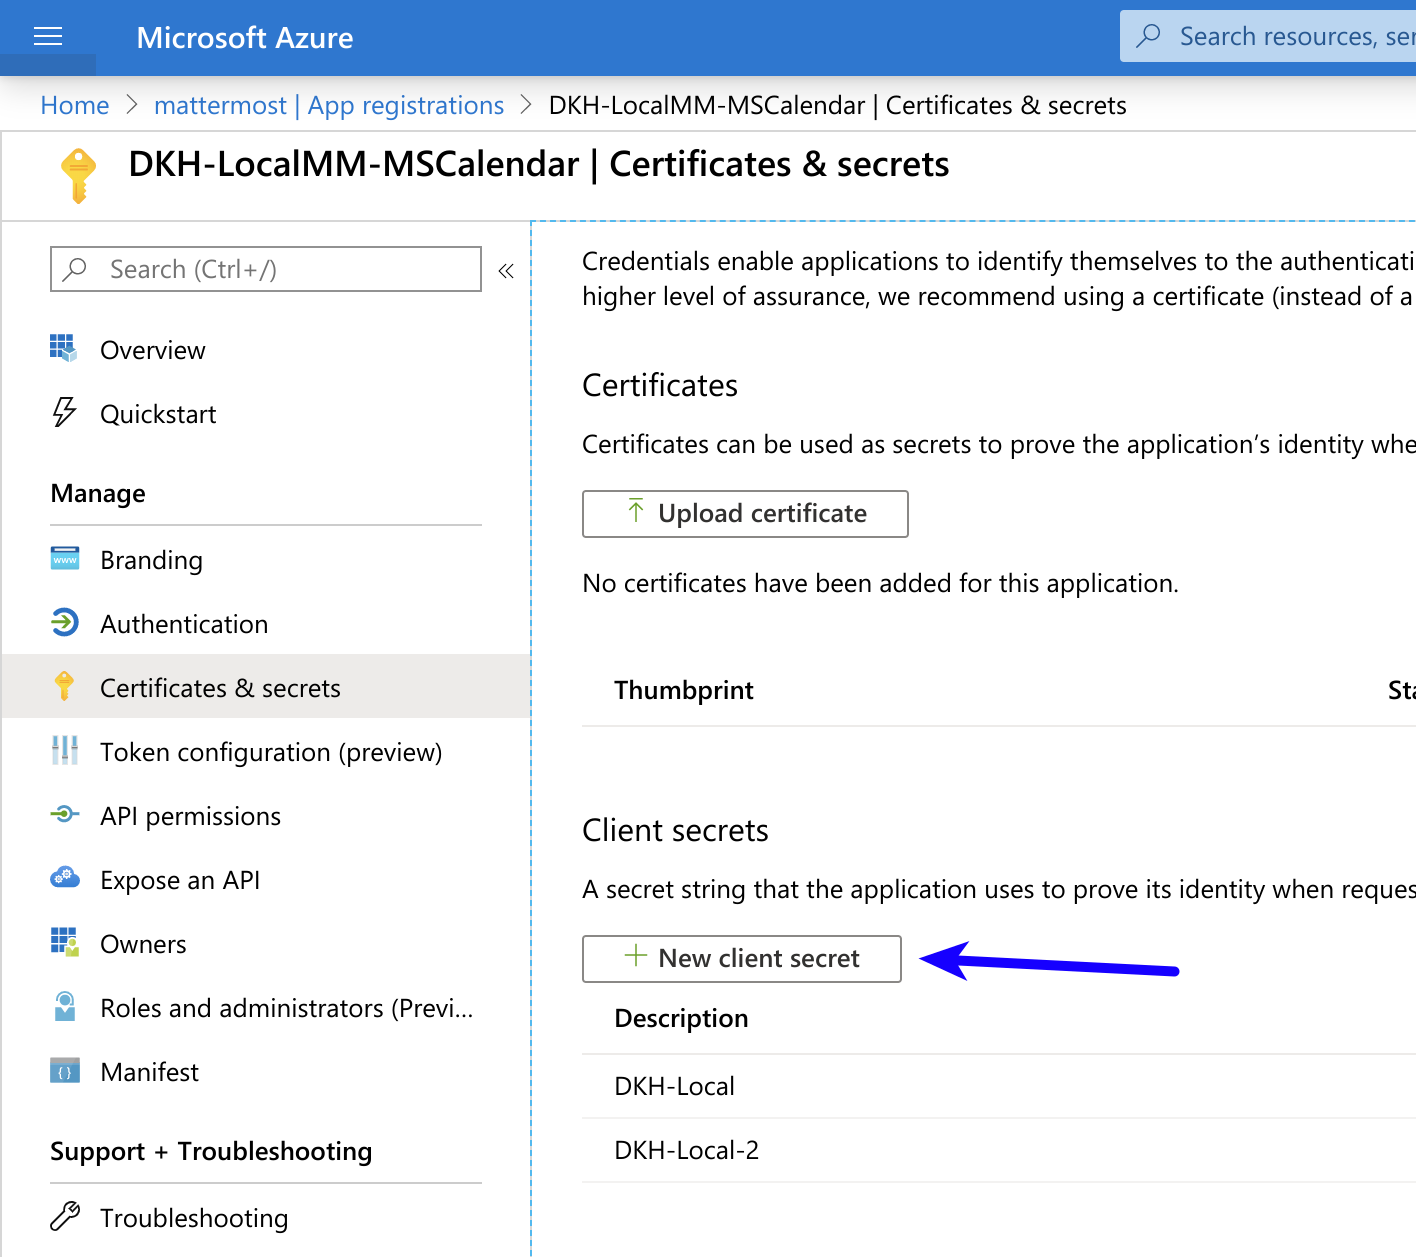
Task: Select Certificates & secrets in the sidebar
Action: click(x=219, y=687)
